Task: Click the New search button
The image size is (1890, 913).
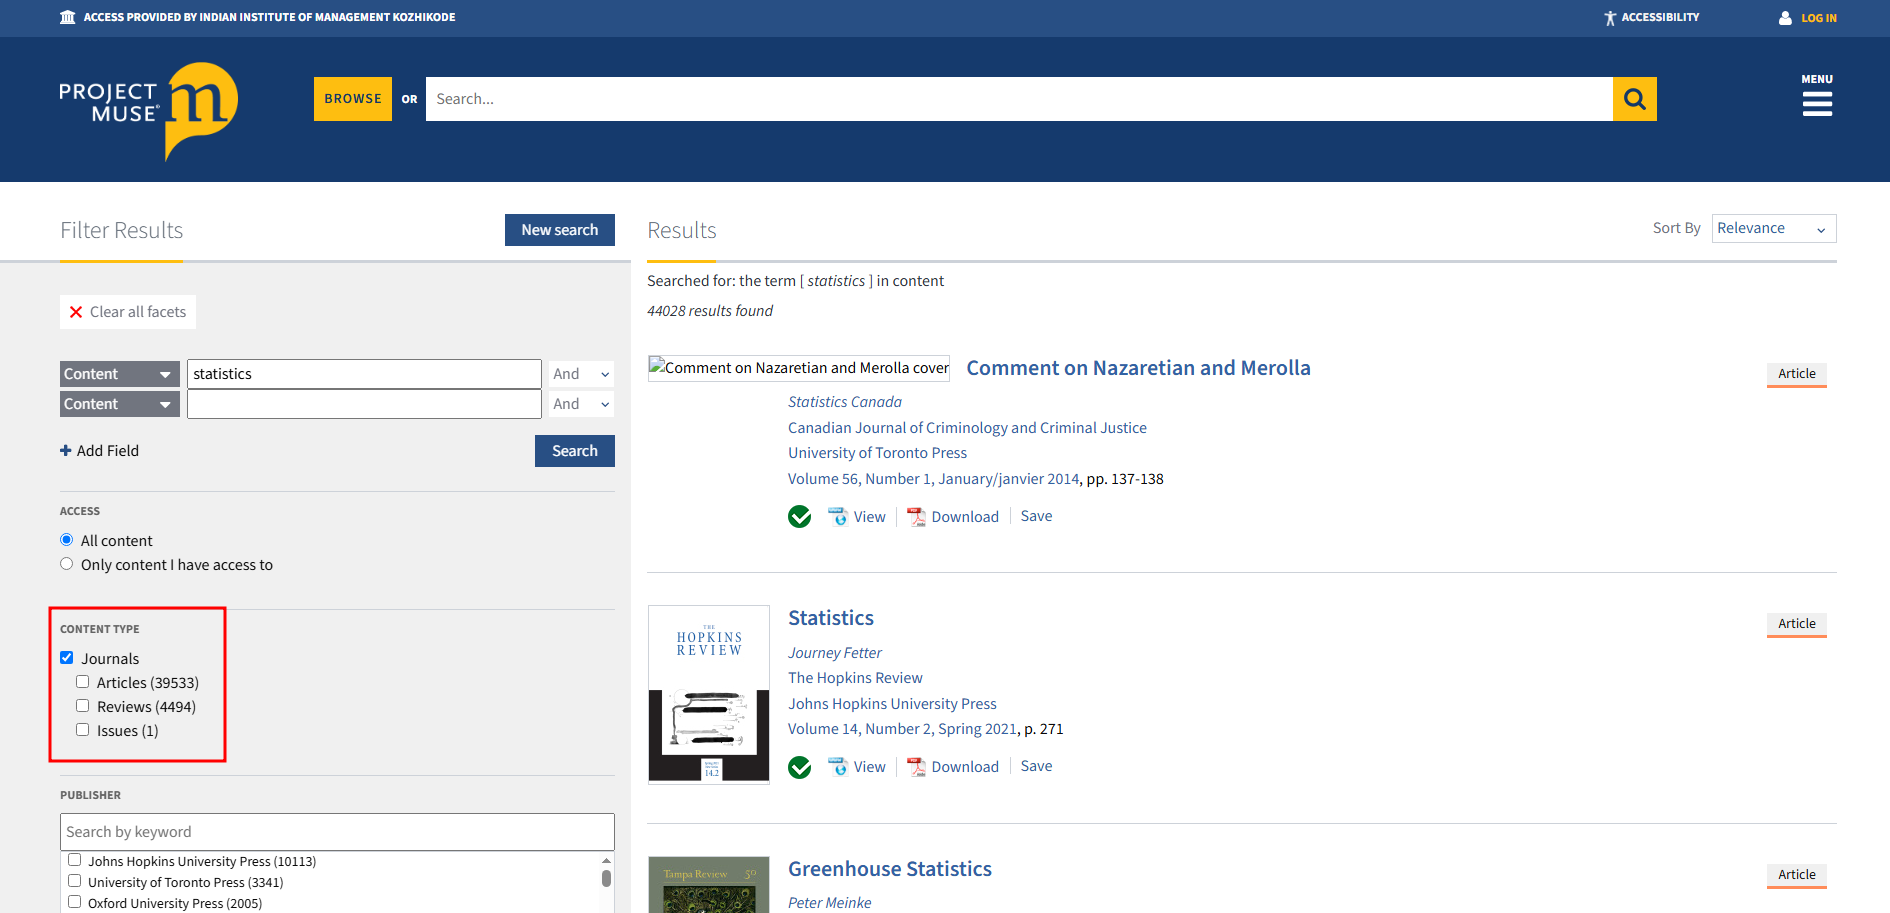Action: click(x=559, y=230)
